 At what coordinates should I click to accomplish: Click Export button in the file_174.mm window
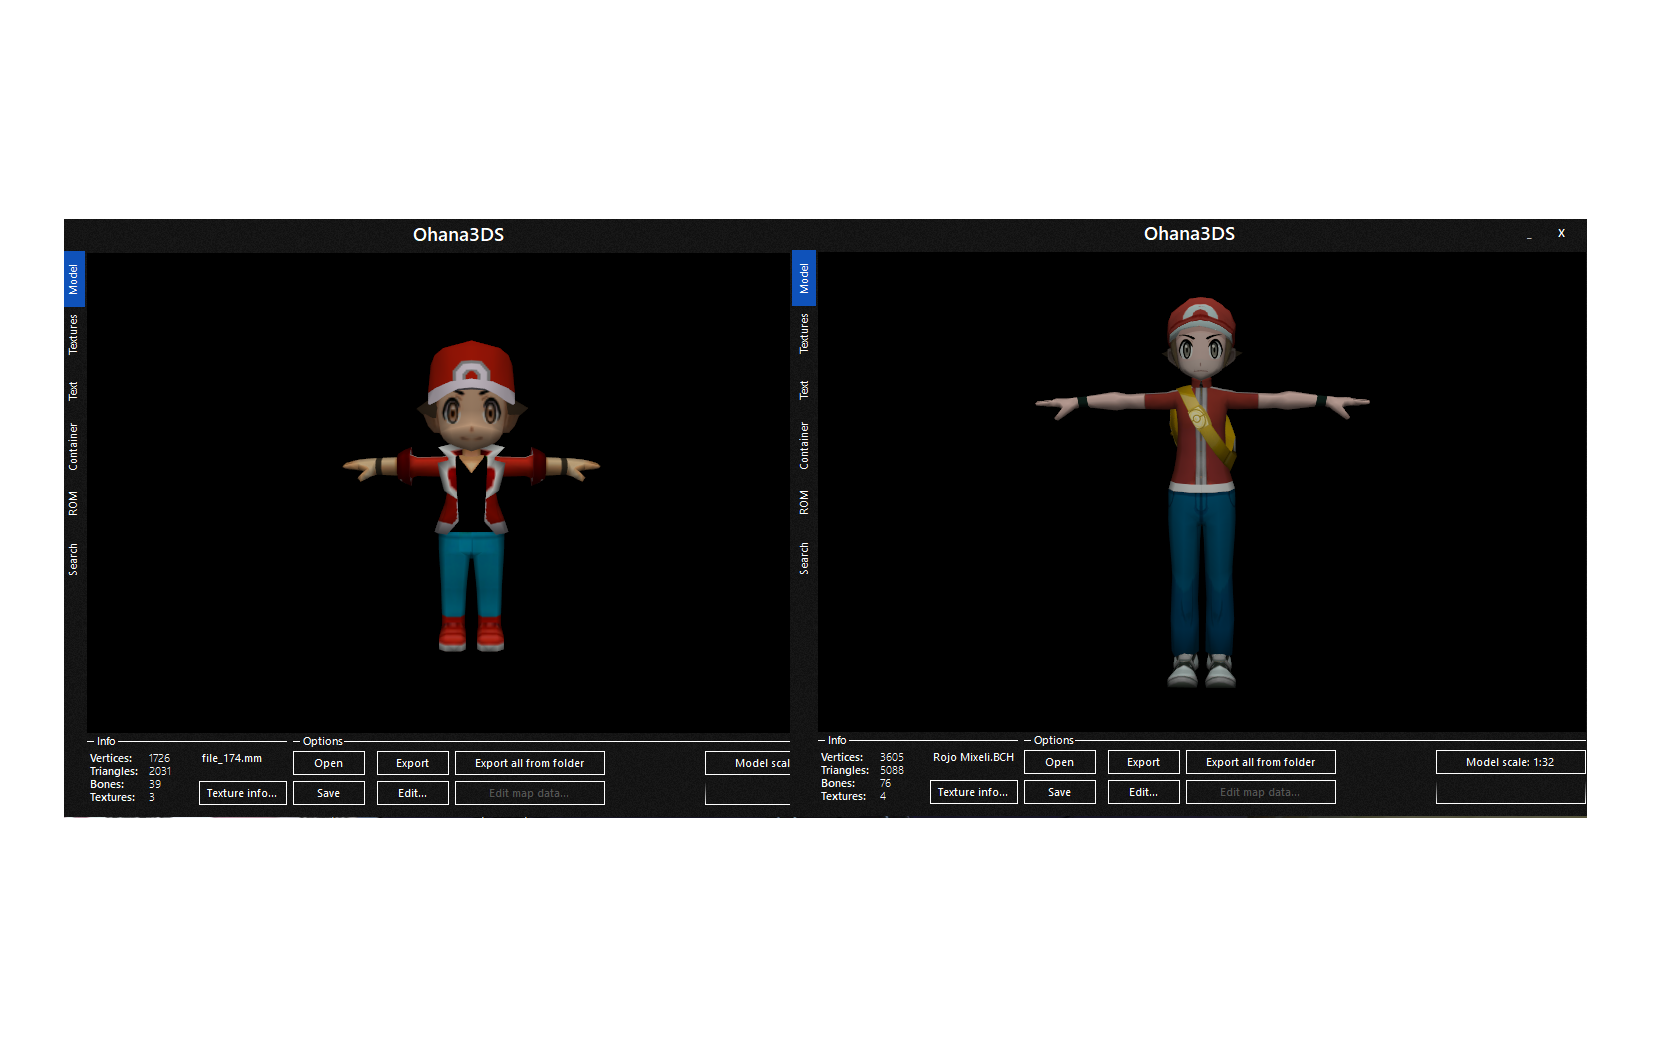(x=413, y=763)
